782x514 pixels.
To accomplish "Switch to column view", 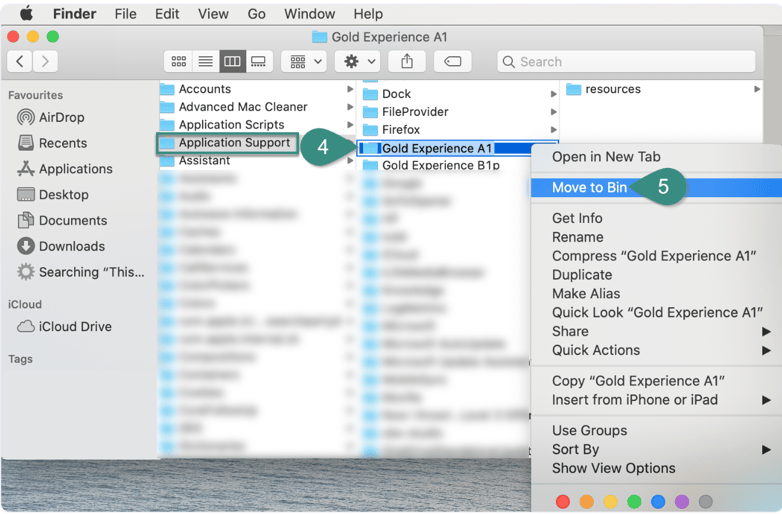I will 232,61.
